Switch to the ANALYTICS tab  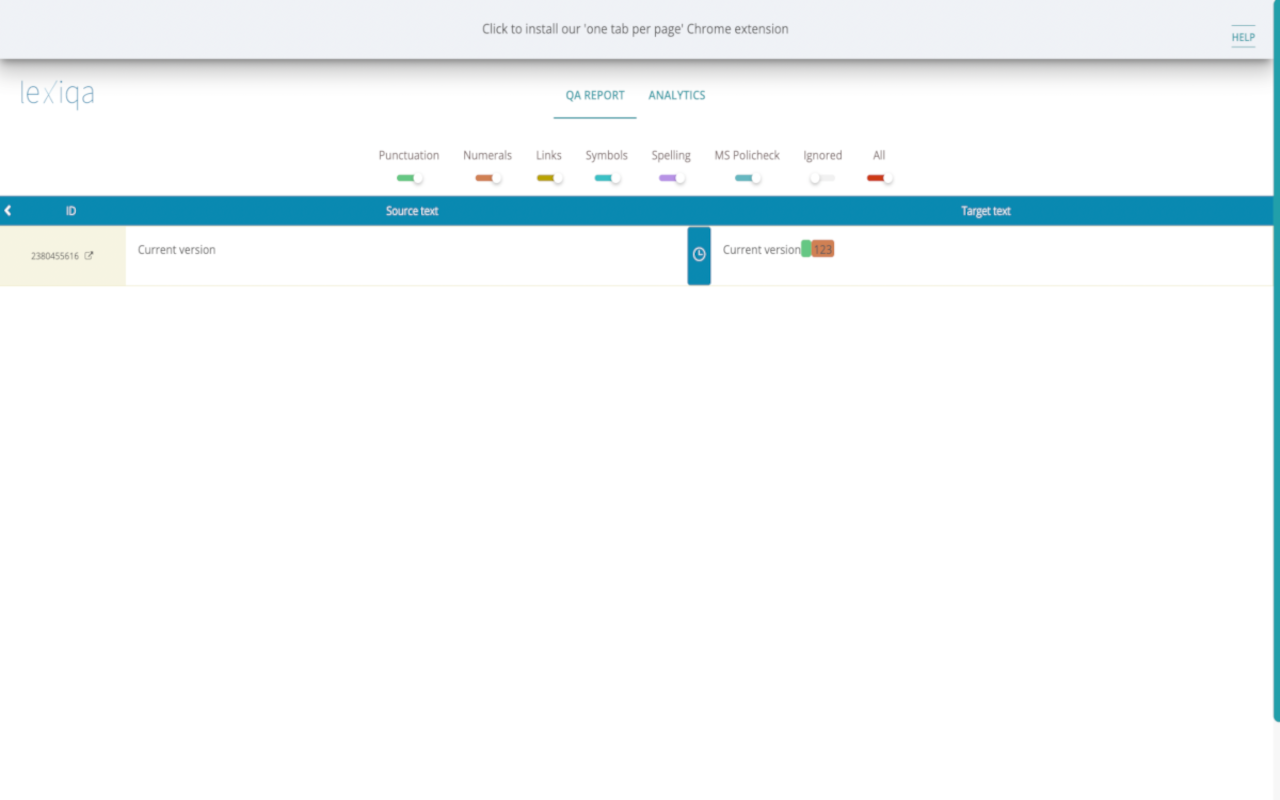[x=676, y=95]
